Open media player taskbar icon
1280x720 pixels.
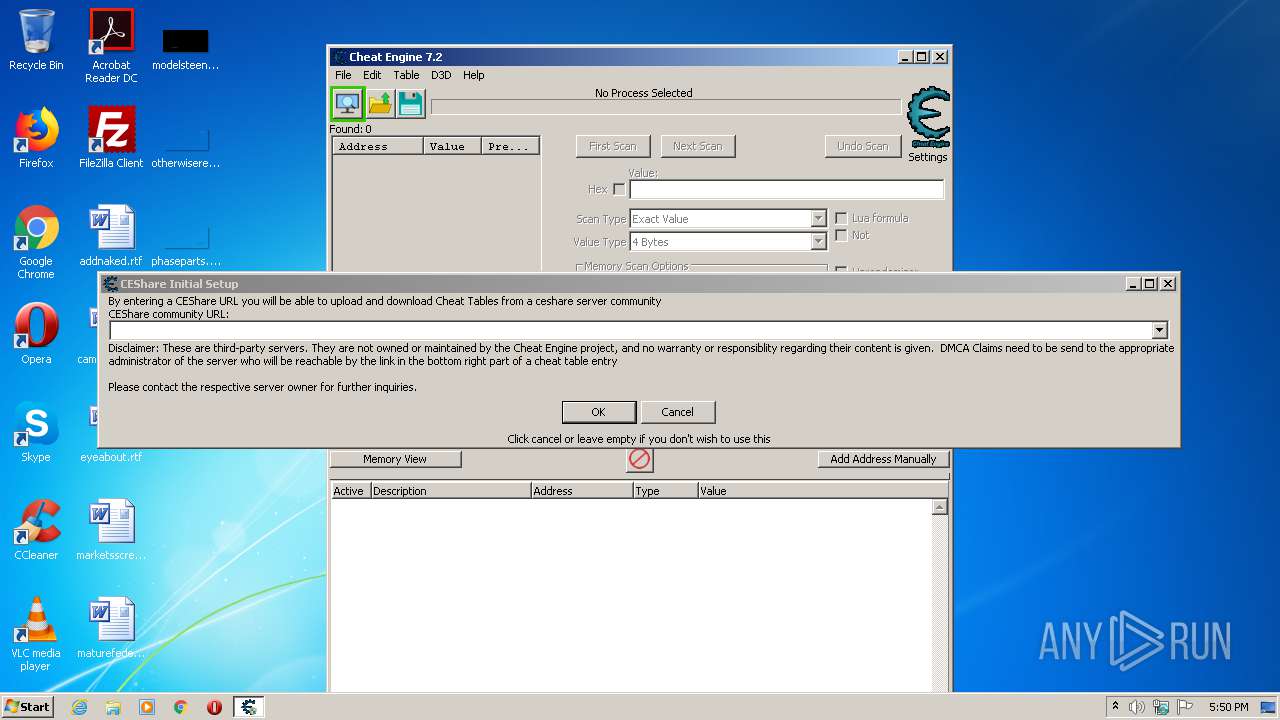pyautogui.click(x=147, y=707)
